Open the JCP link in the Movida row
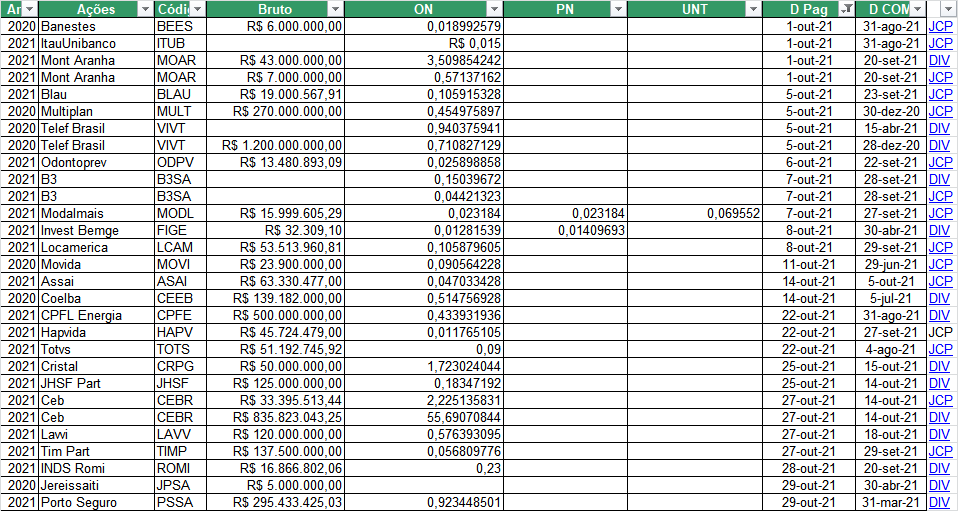Screen dimensions: 958x511 click(x=940, y=265)
